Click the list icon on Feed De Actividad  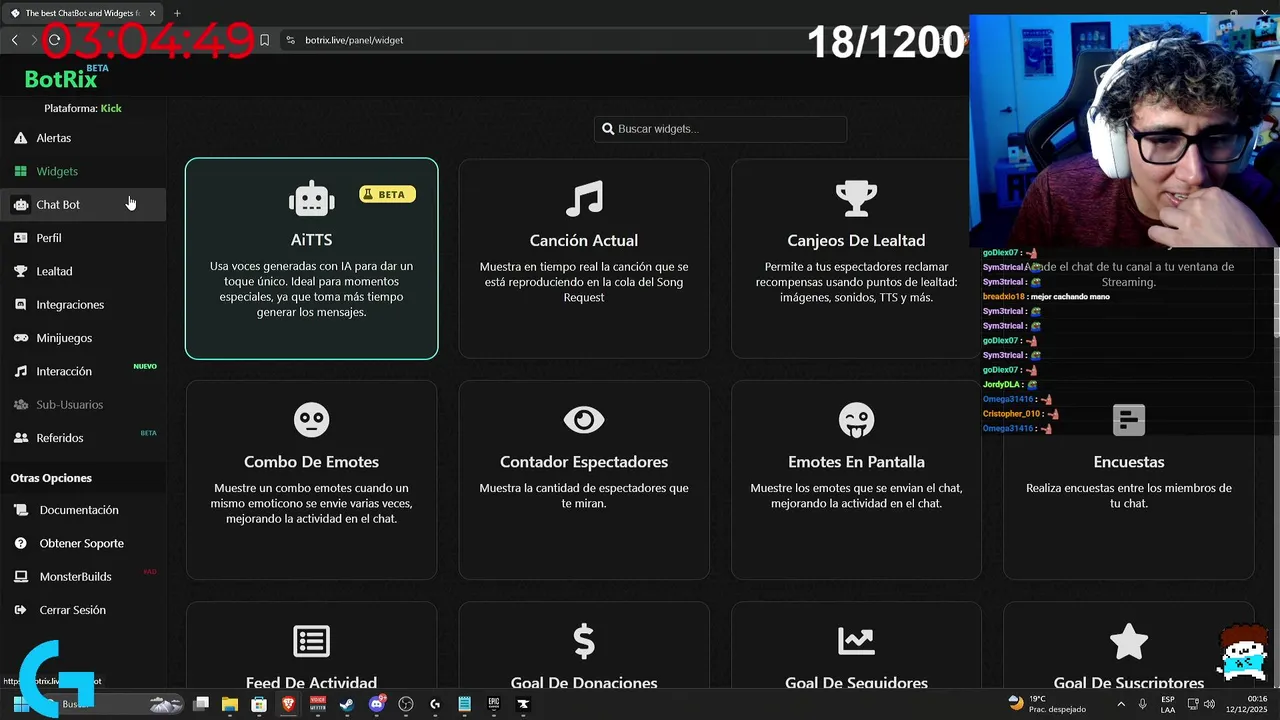pos(311,641)
